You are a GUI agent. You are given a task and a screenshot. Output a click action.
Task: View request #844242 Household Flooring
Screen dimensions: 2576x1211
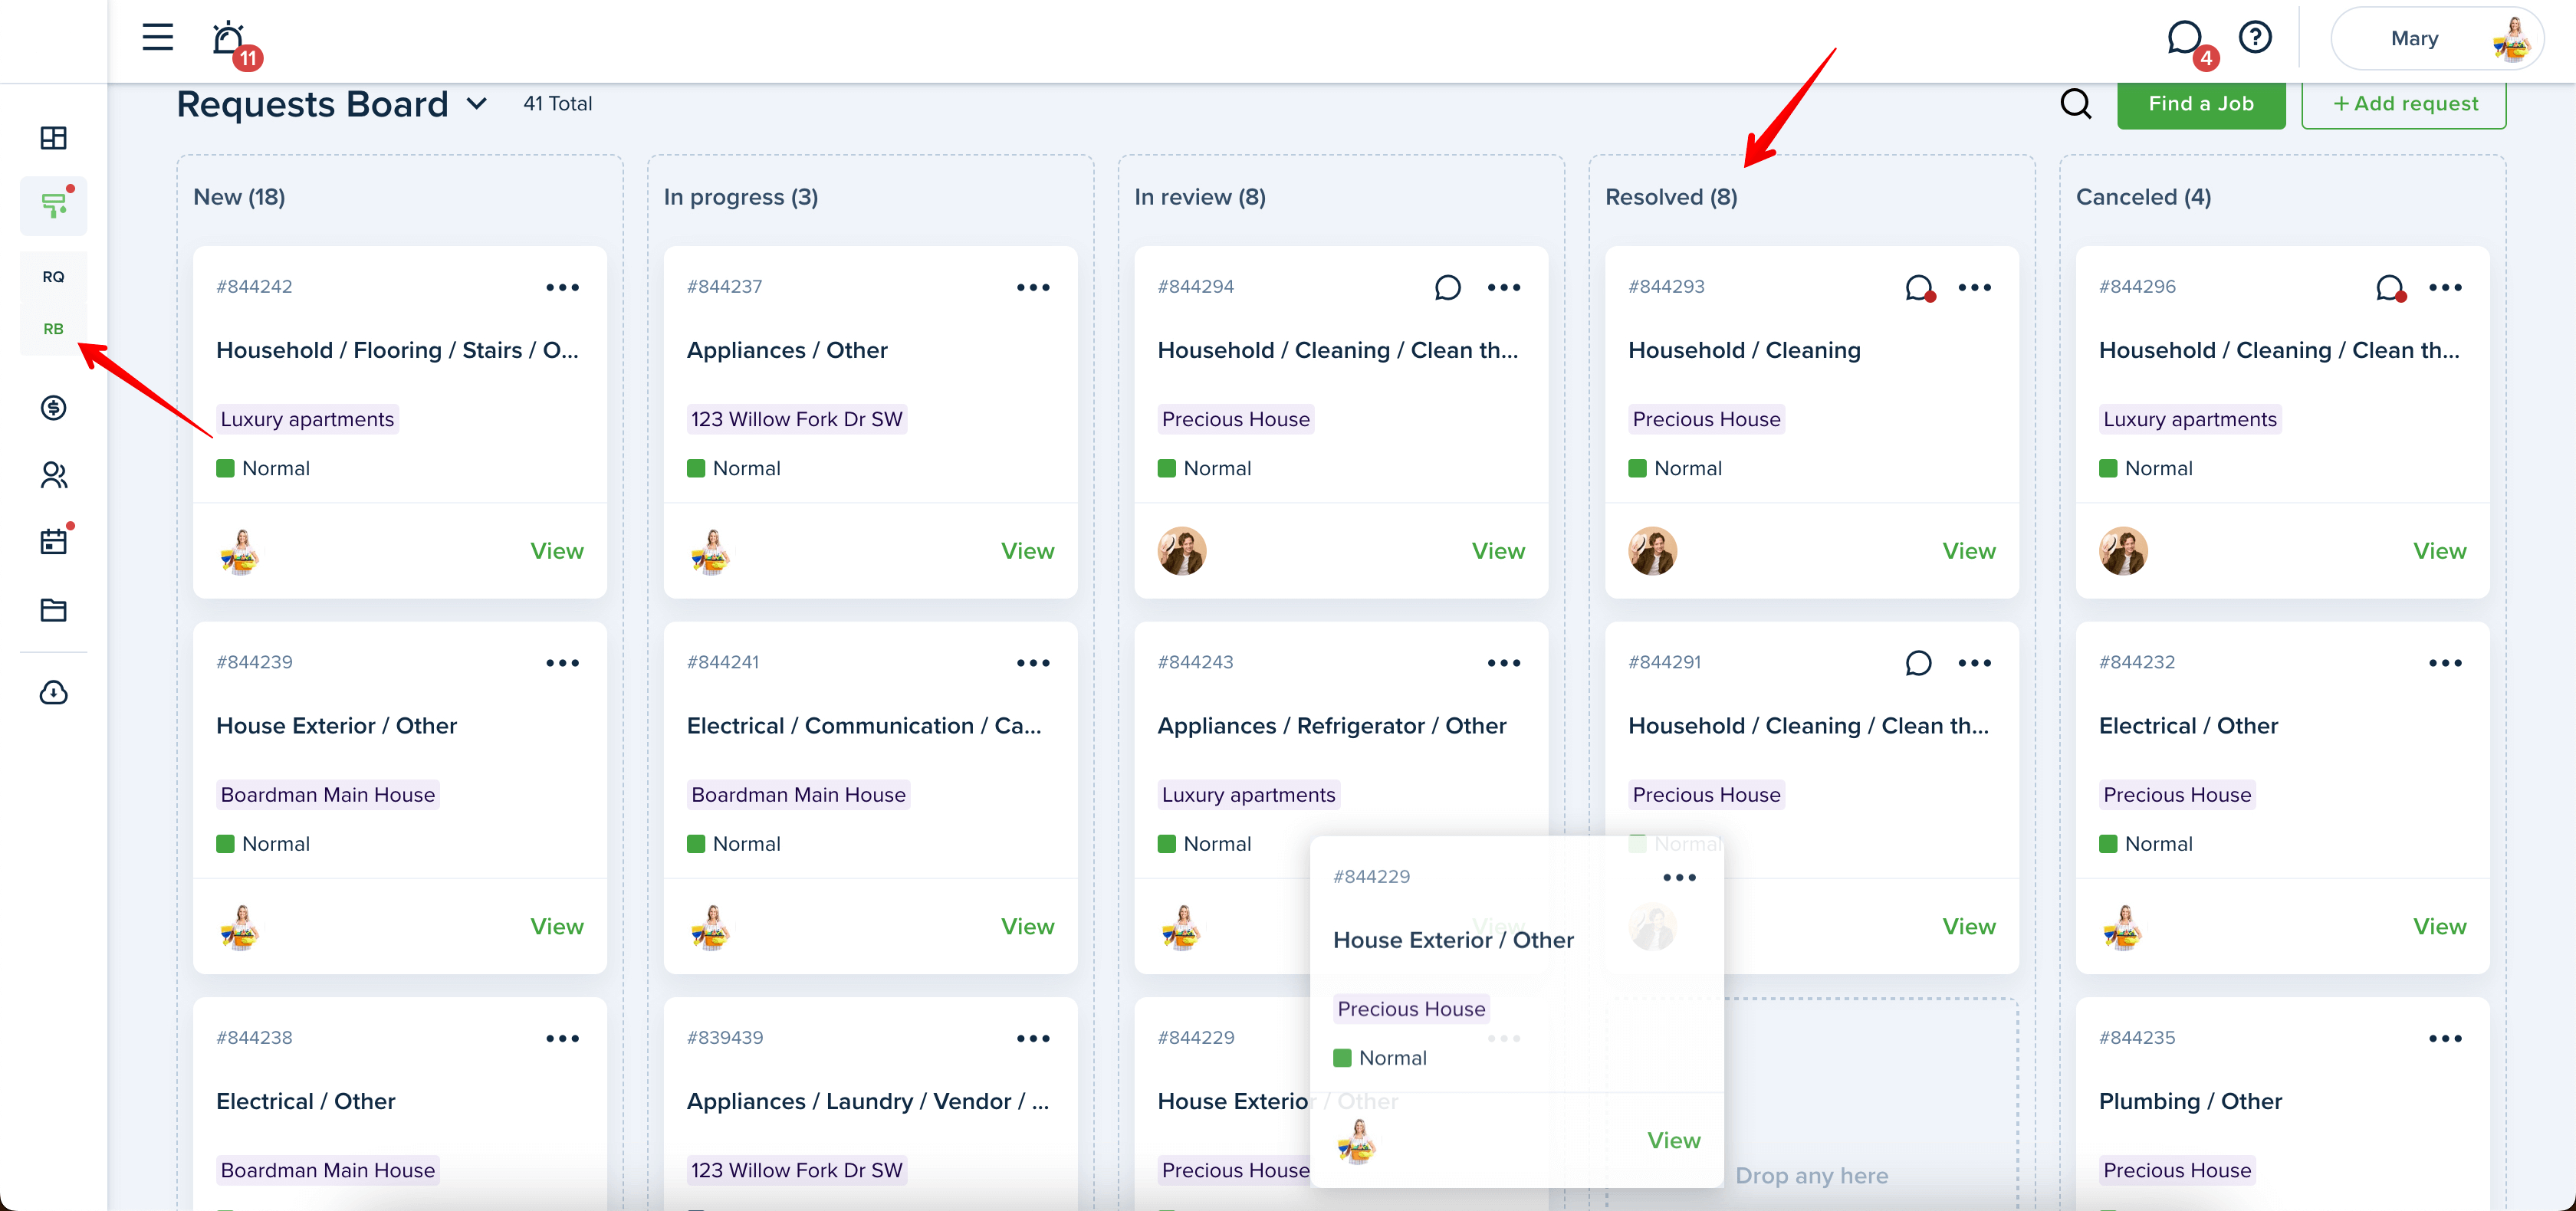tap(557, 551)
